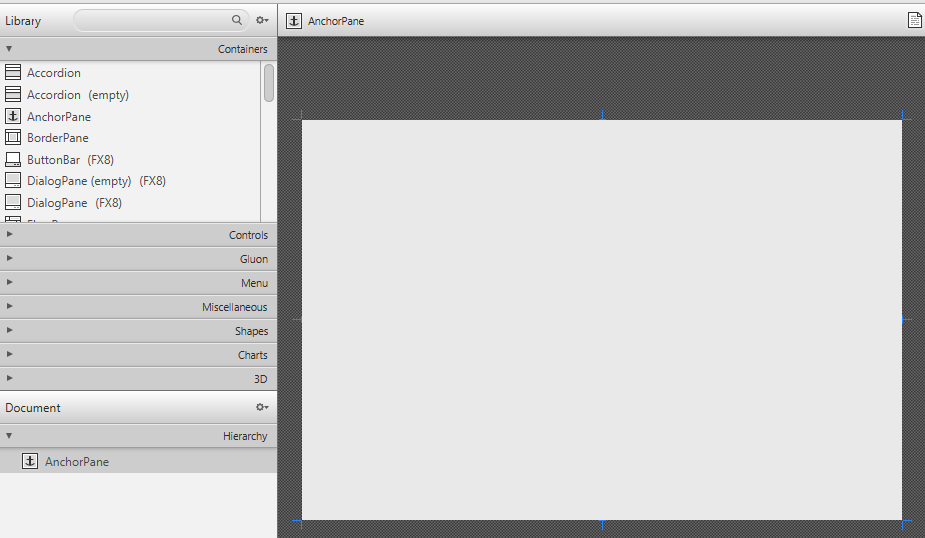Click the AnchorPane design canvas area

tap(602, 320)
